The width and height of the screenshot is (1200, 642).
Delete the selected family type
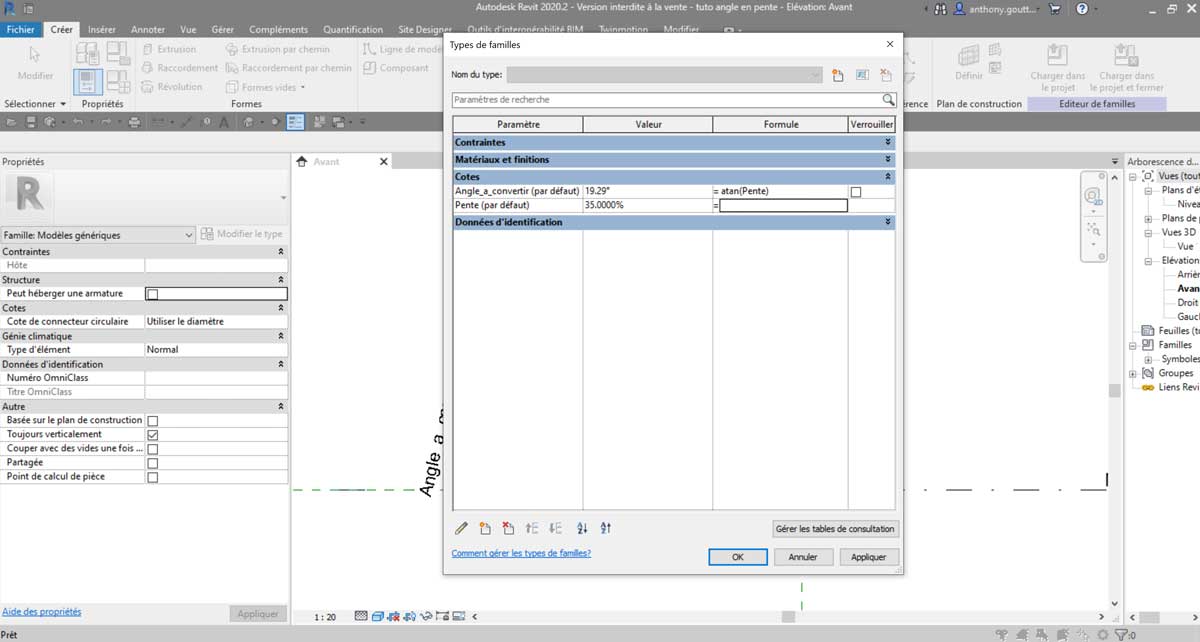pyautogui.click(x=884, y=74)
